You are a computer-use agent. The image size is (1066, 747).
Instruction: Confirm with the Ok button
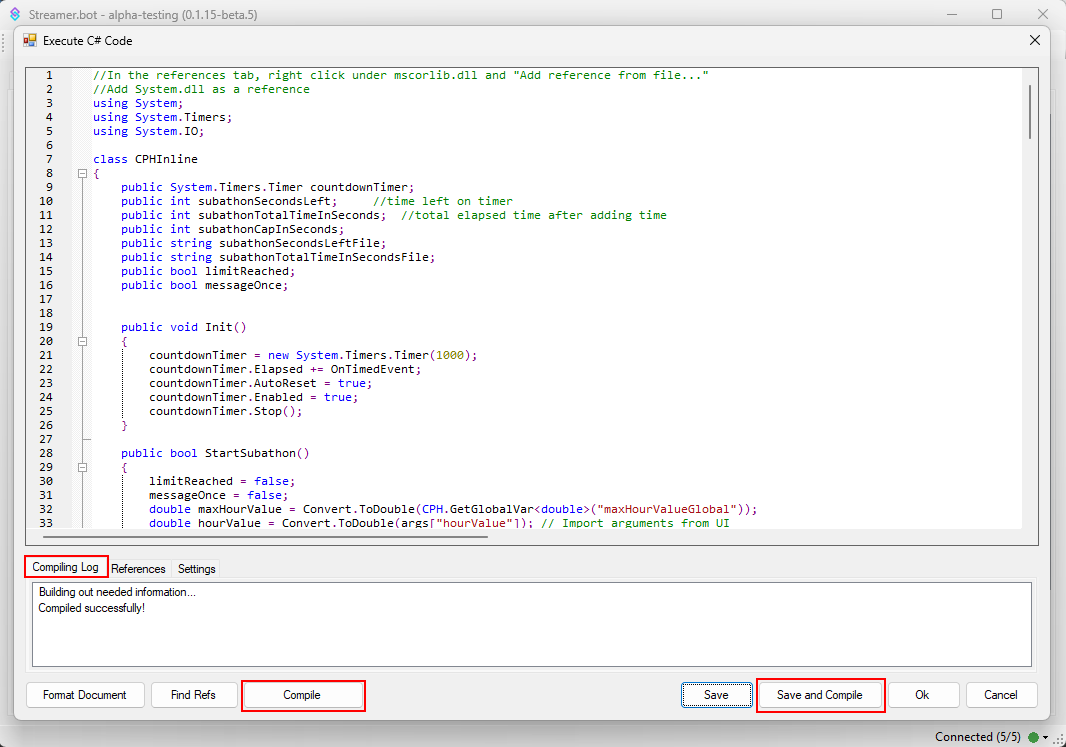[x=923, y=695]
